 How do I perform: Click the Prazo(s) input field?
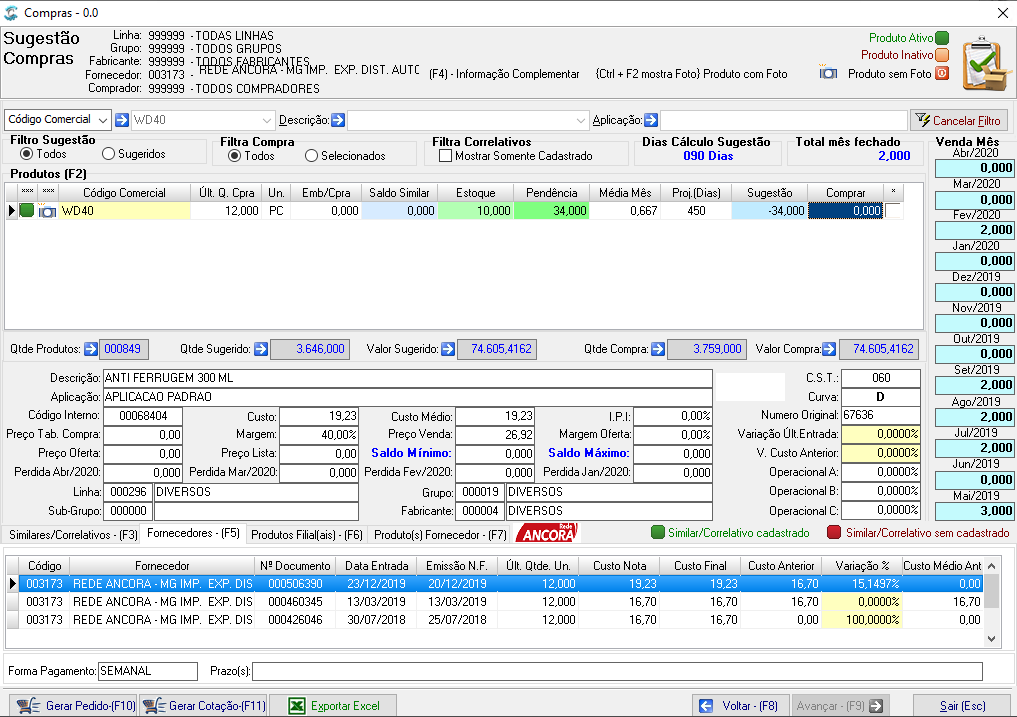tap(617, 671)
